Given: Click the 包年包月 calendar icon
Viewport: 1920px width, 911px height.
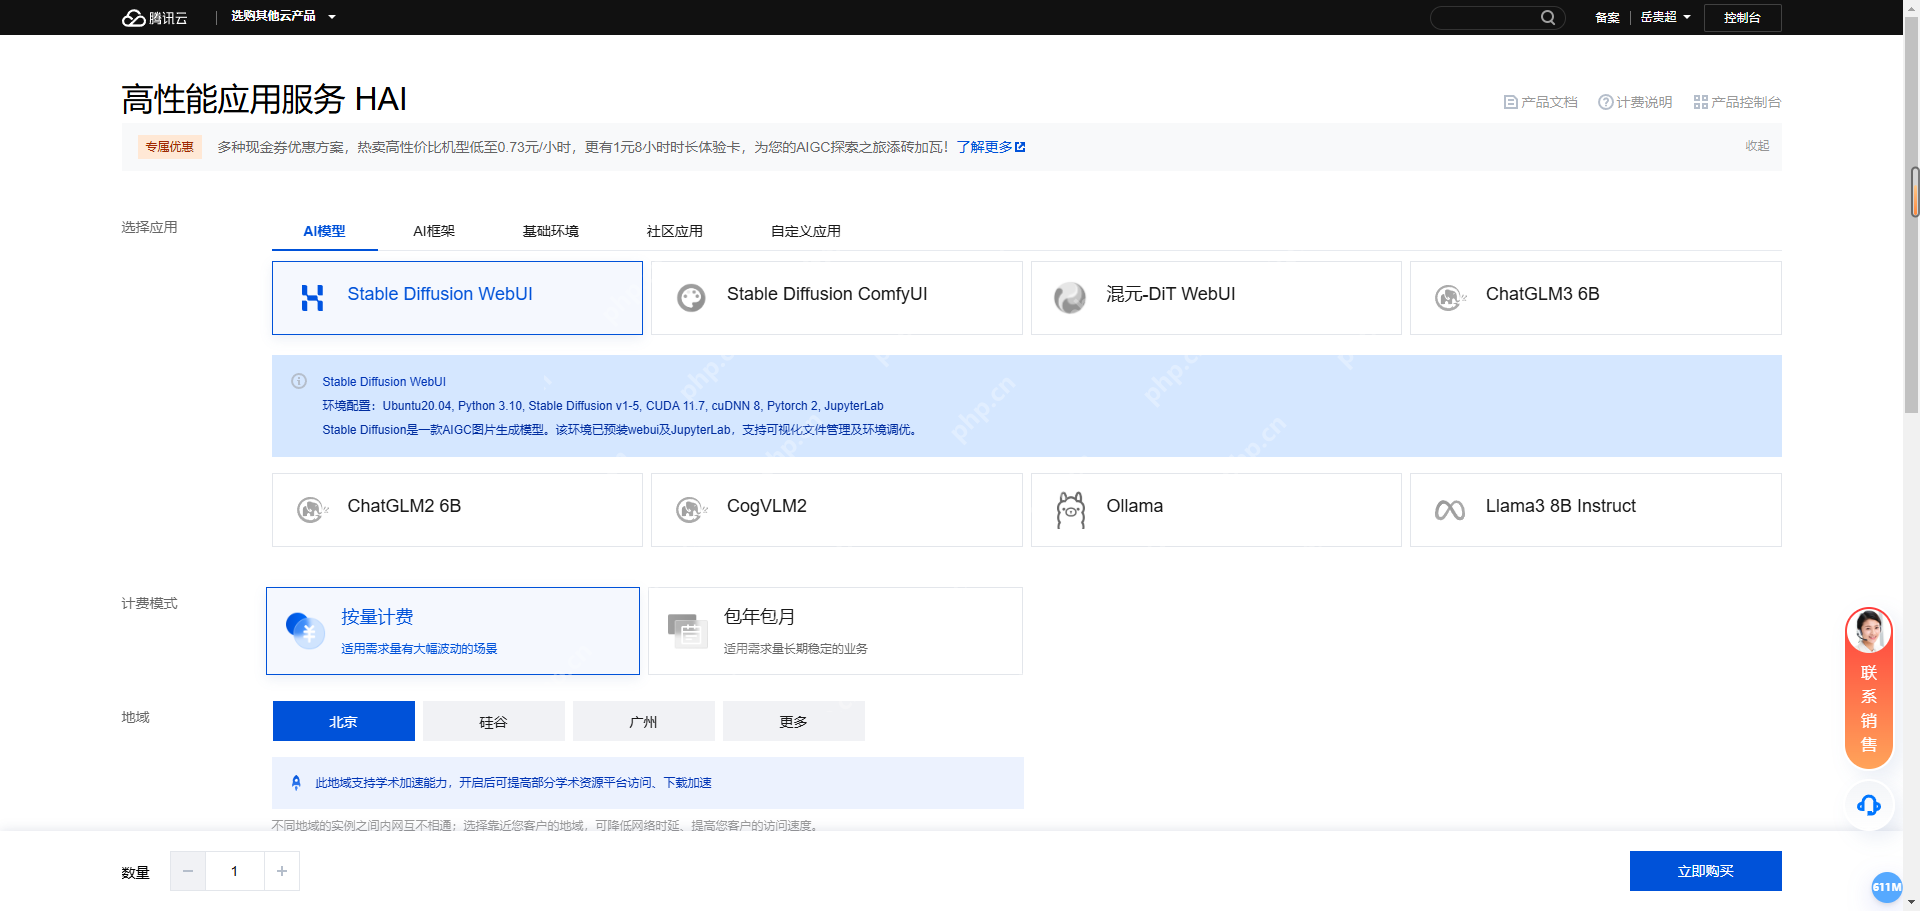Looking at the screenshot, I should tap(687, 630).
